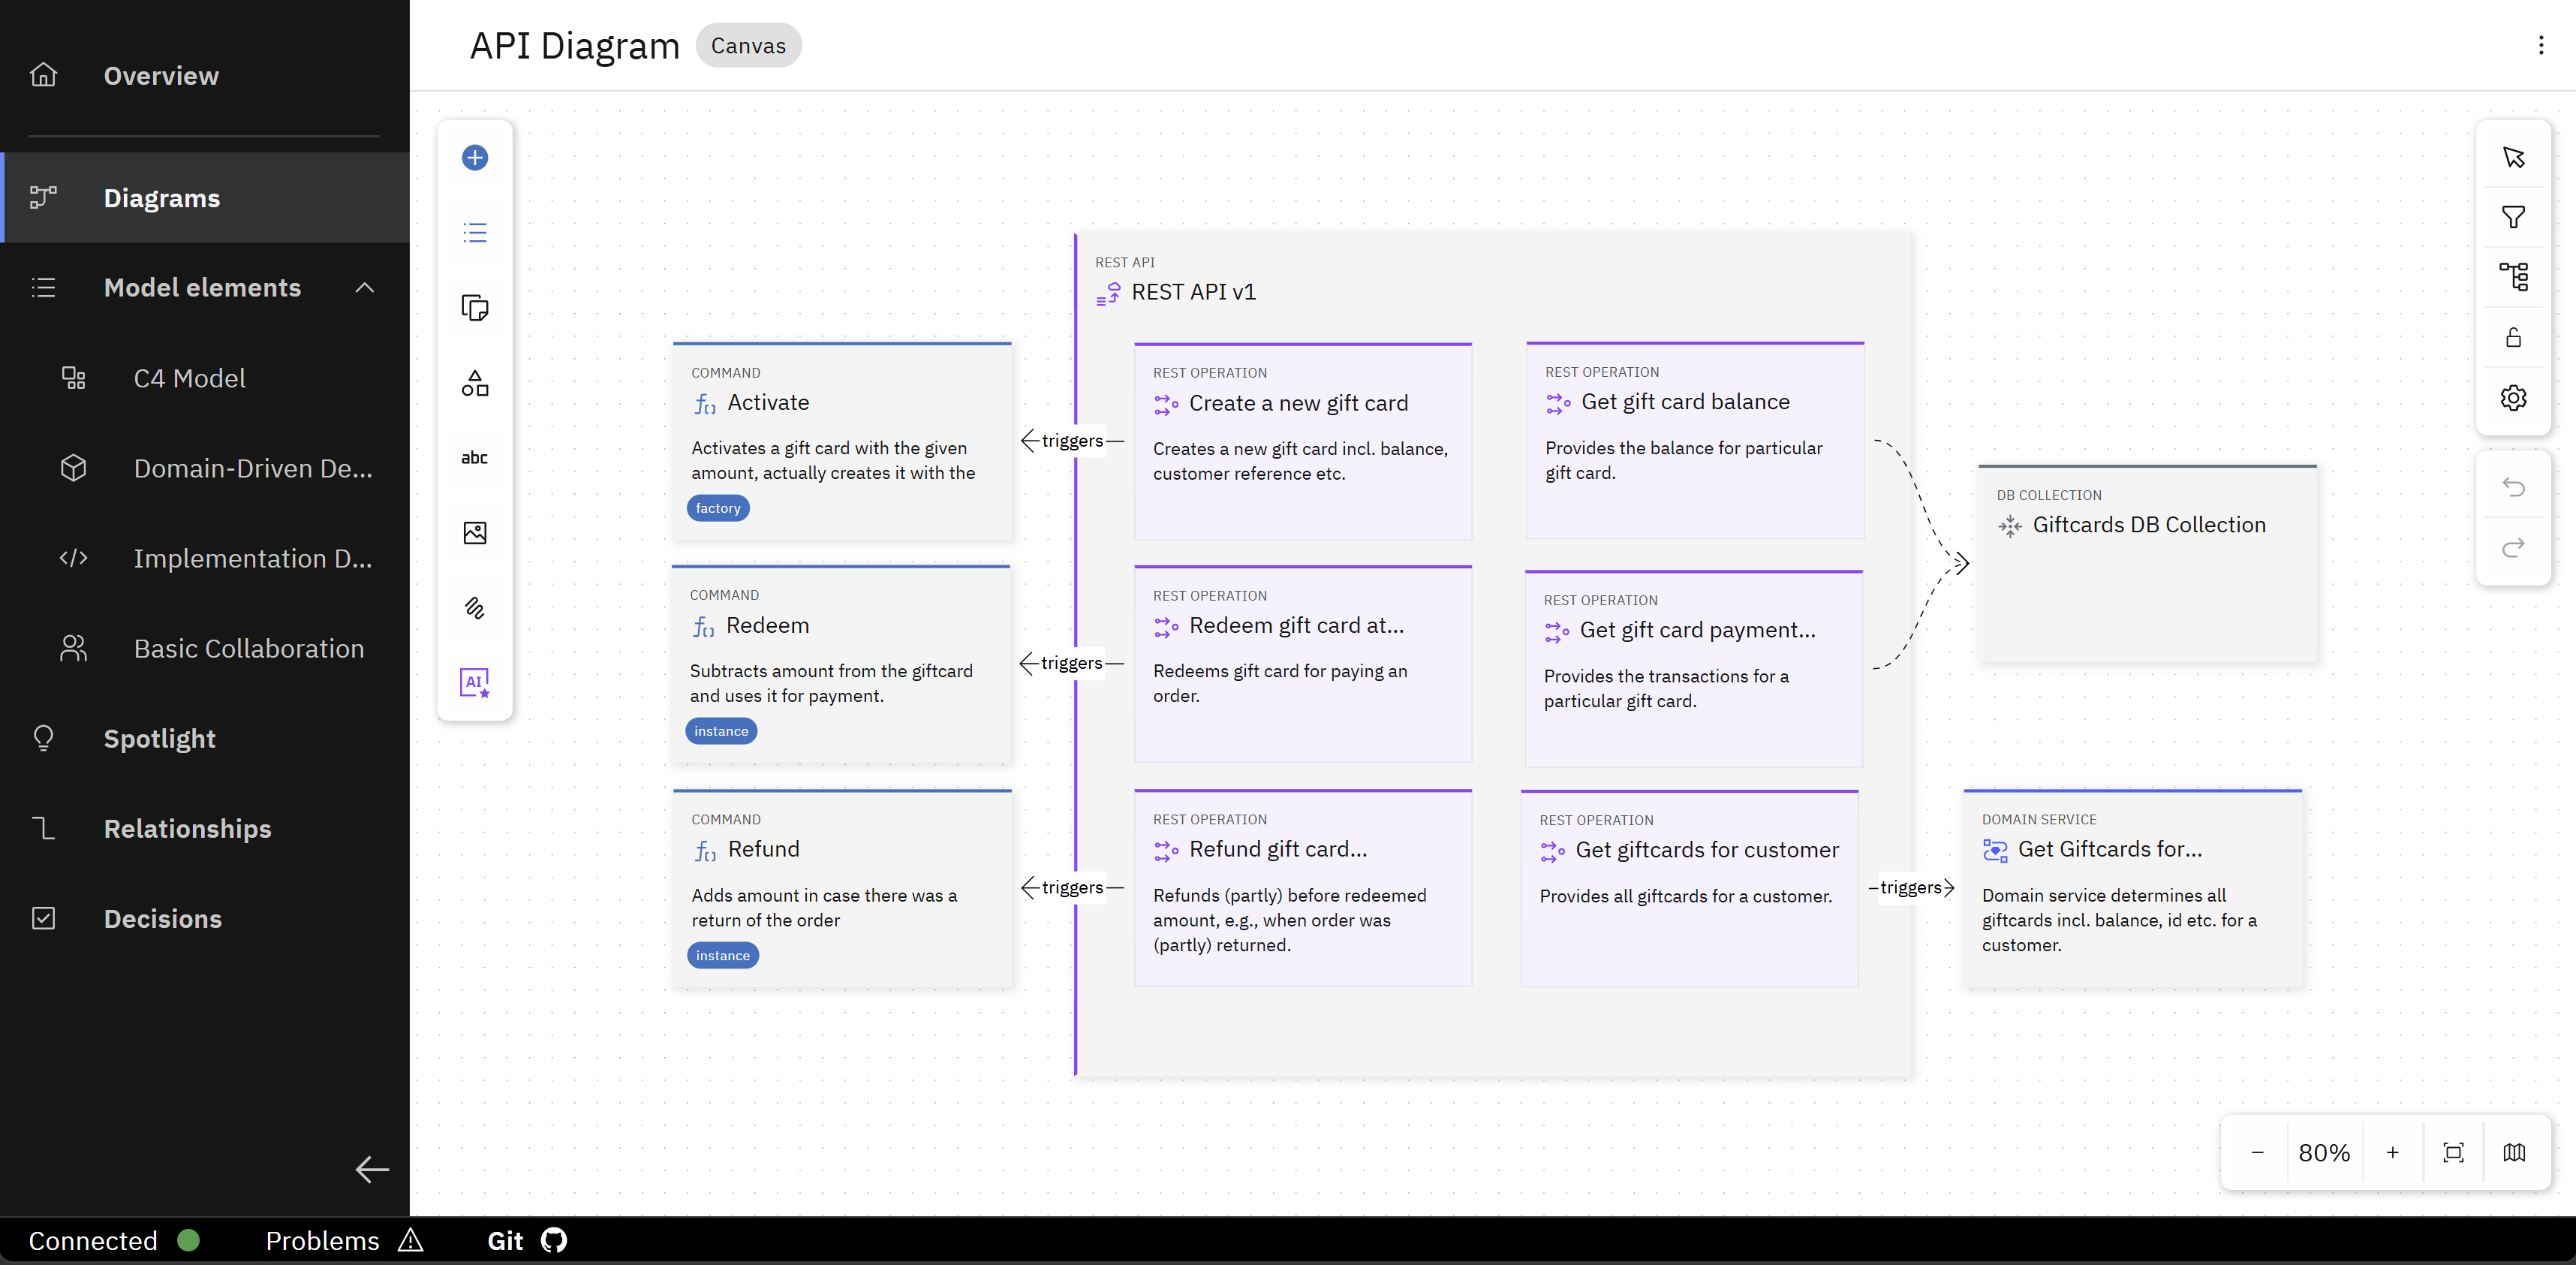The height and width of the screenshot is (1265, 2576).
Task: Open the list view icon in the left toolbar
Action: 475,233
